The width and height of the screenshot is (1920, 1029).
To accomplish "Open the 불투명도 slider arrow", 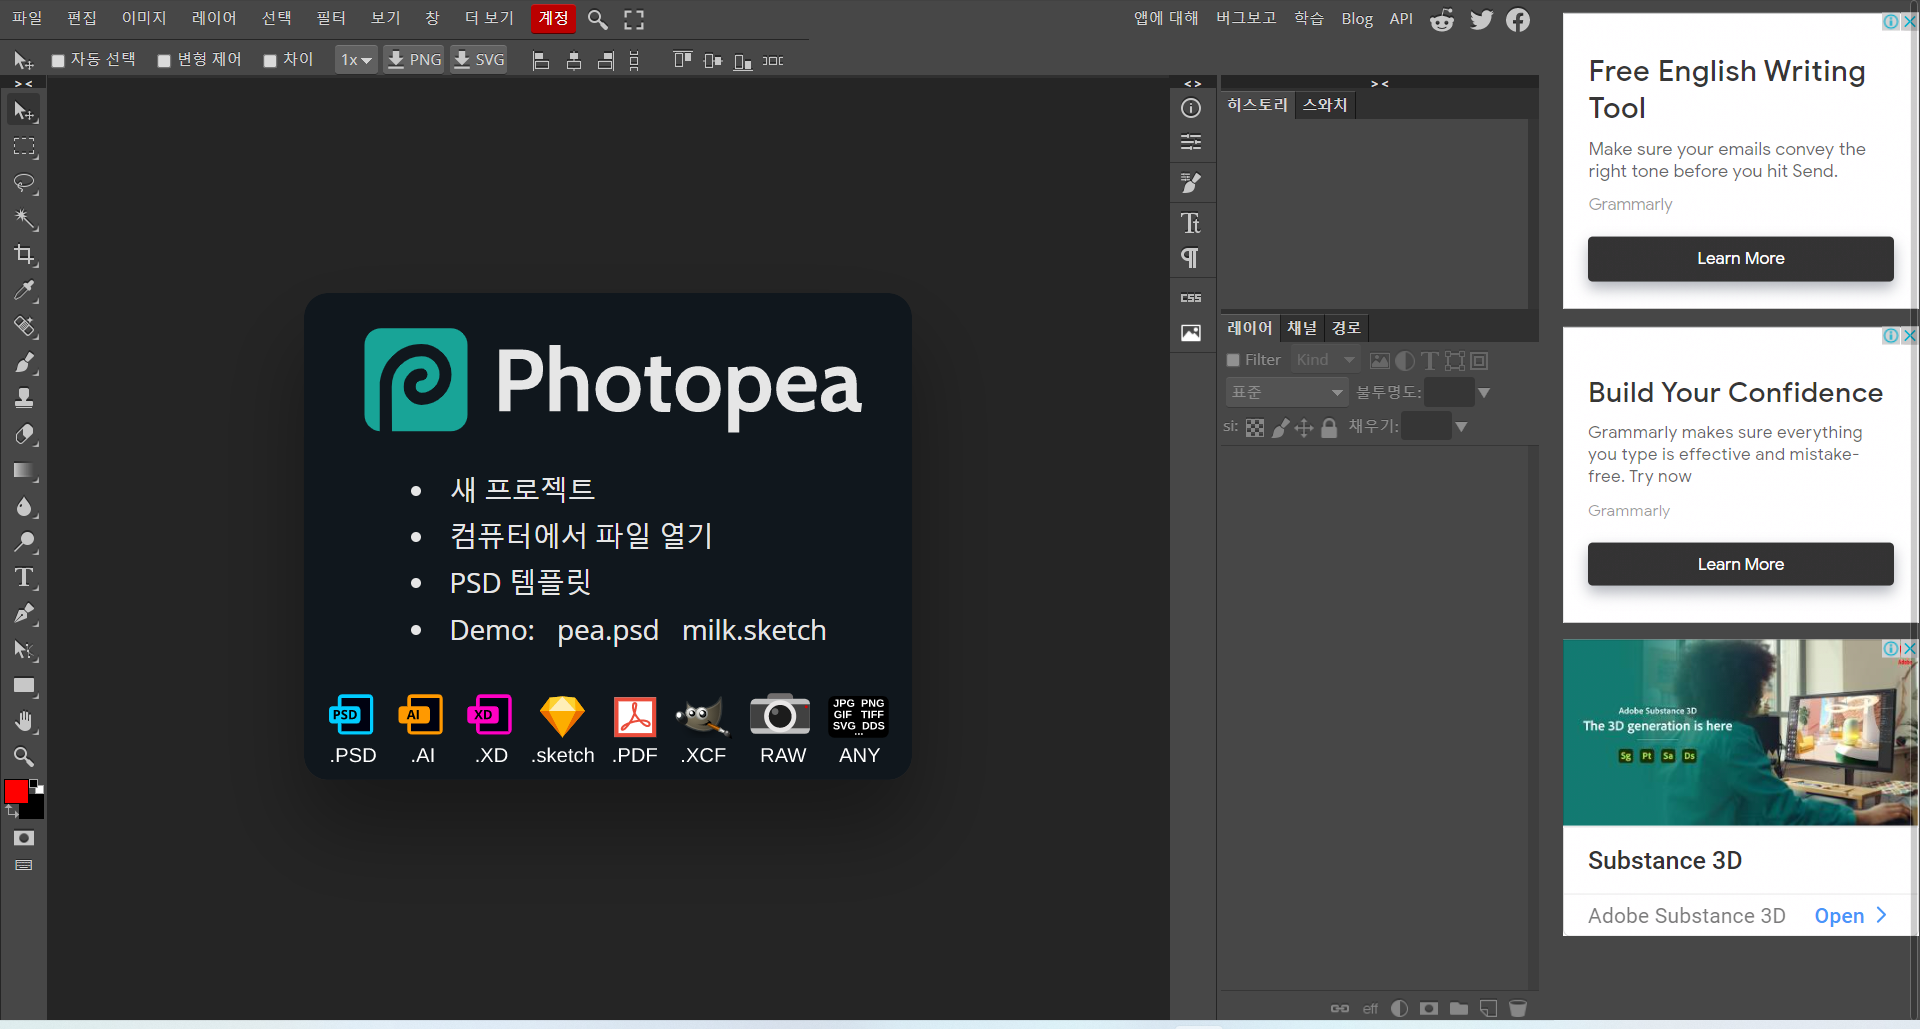I will [x=1484, y=393].
